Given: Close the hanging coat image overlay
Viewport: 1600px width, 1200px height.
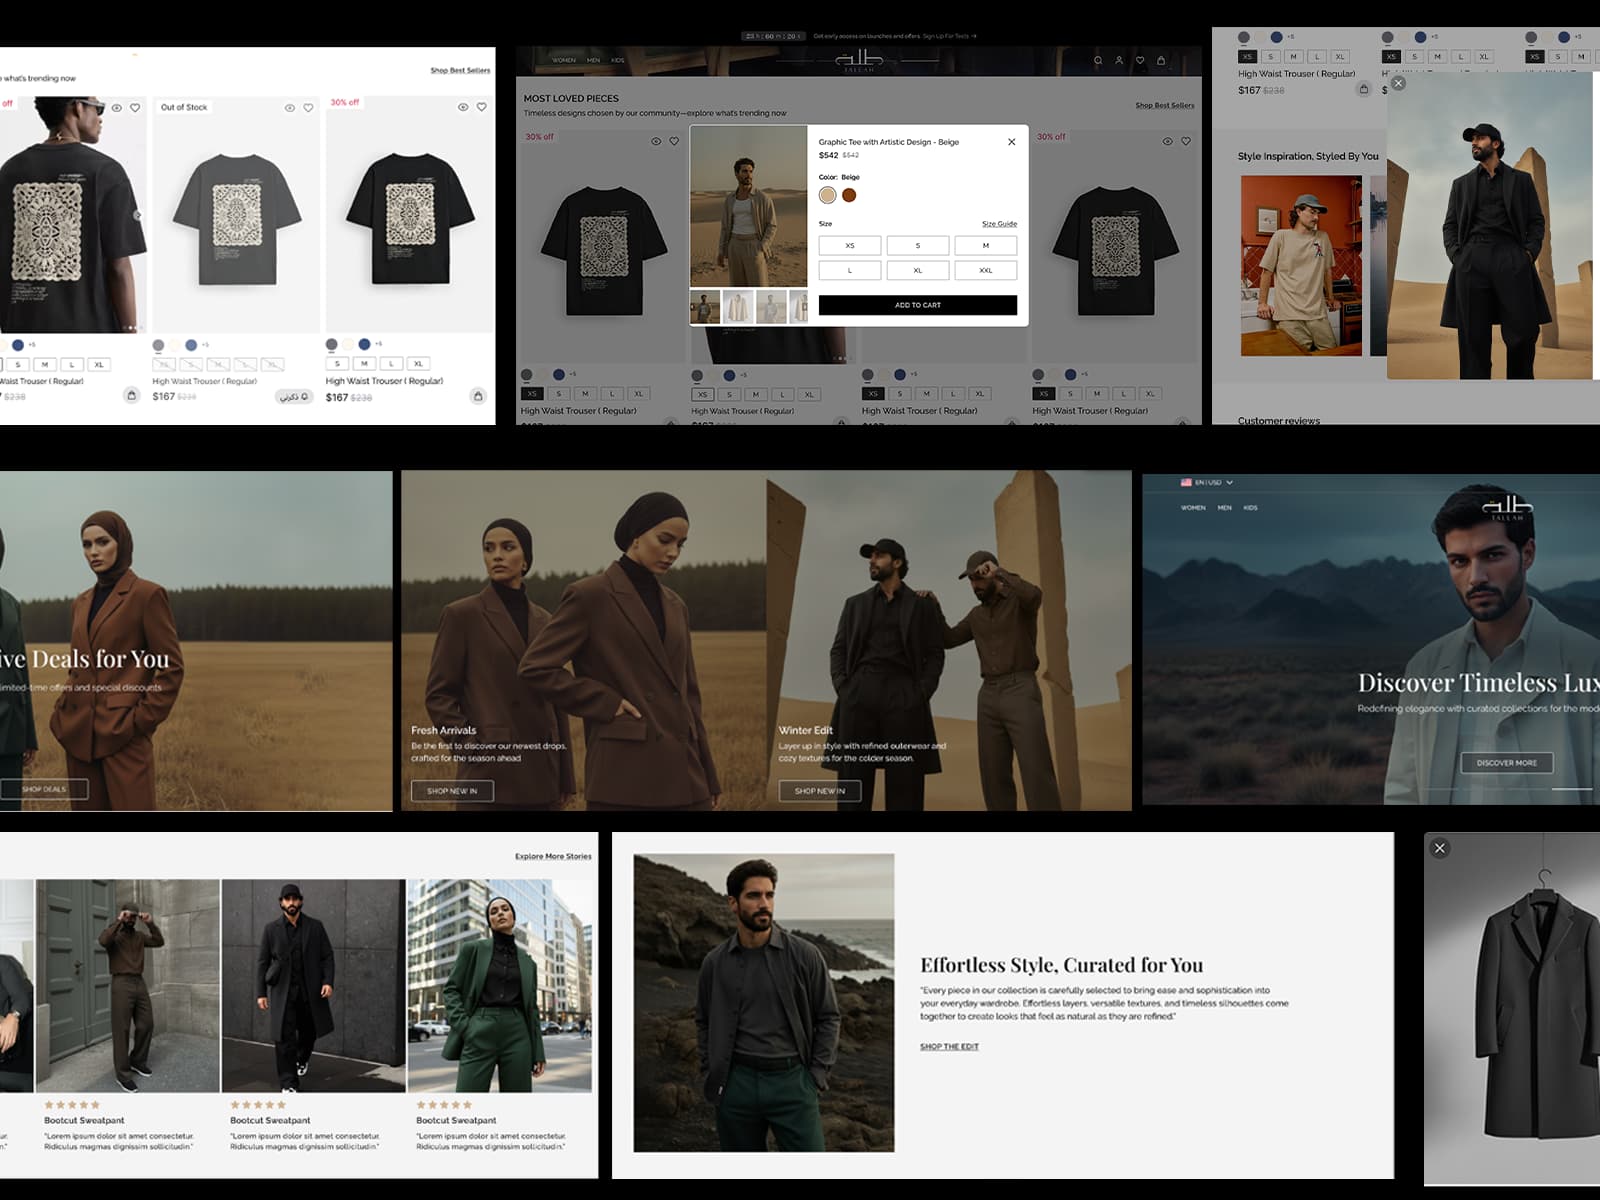Looking at the screenshot, I should pos(1440,848).
